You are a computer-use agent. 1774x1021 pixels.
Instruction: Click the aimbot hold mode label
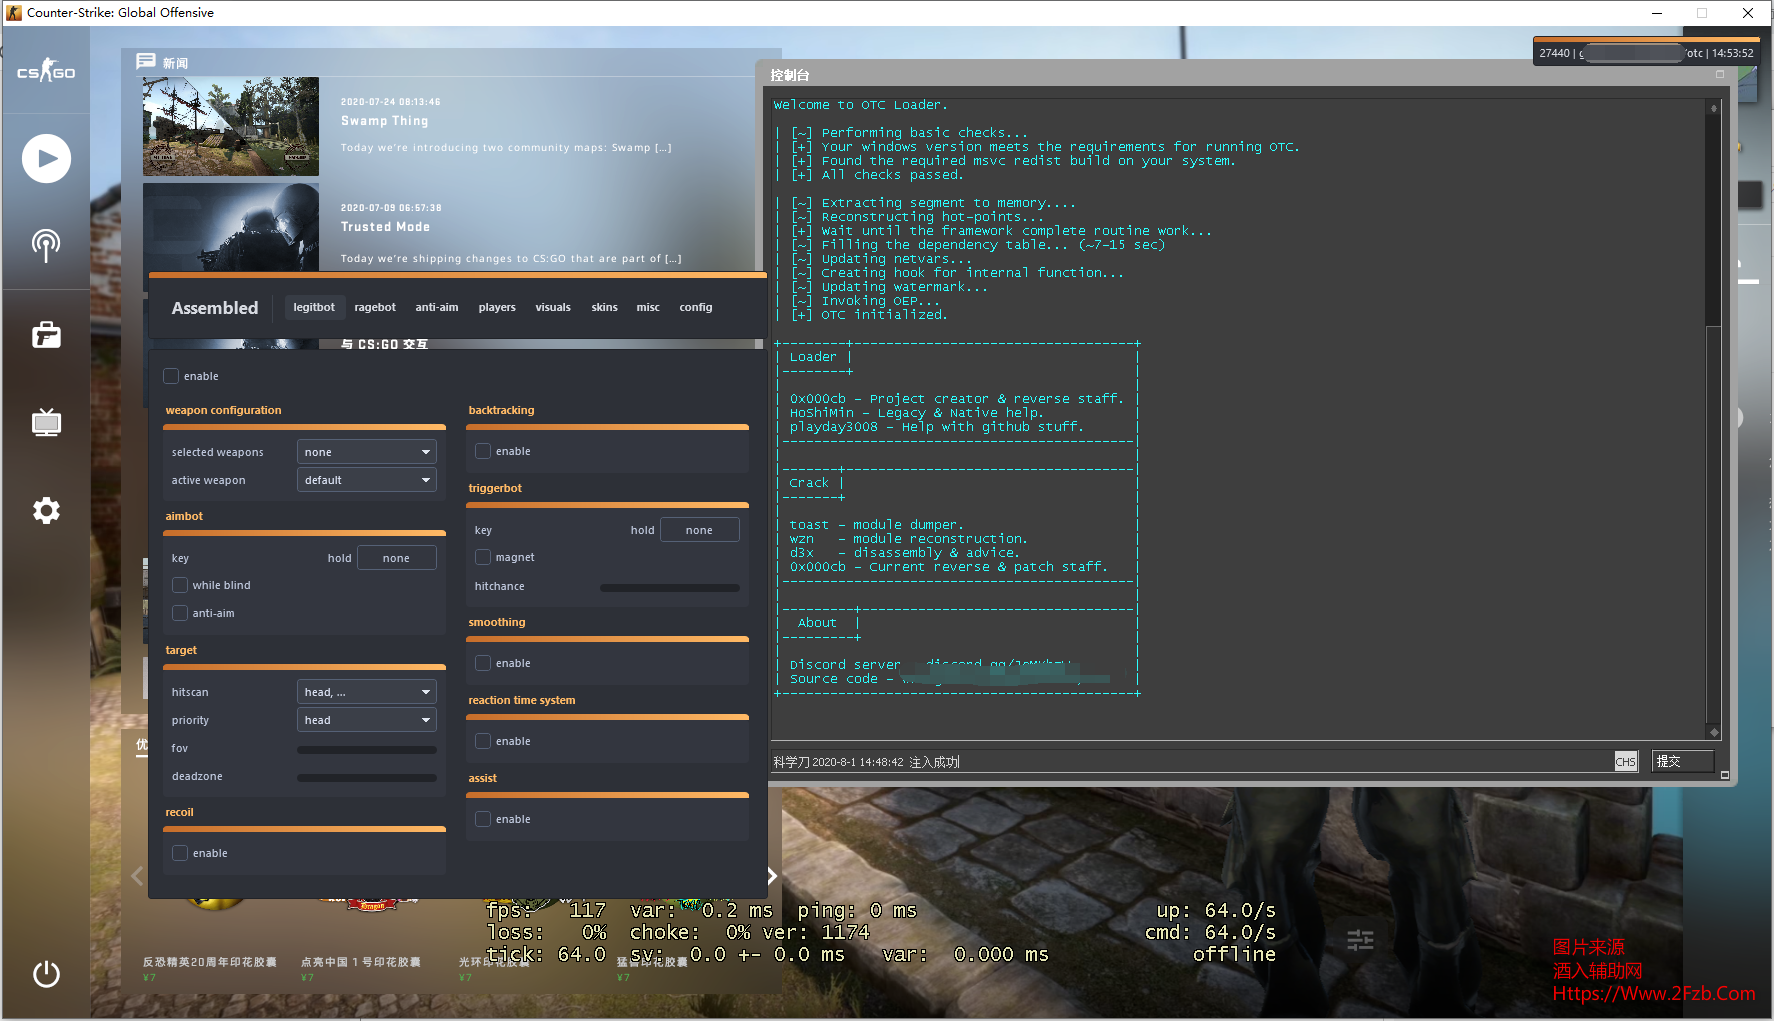(339, 558)
